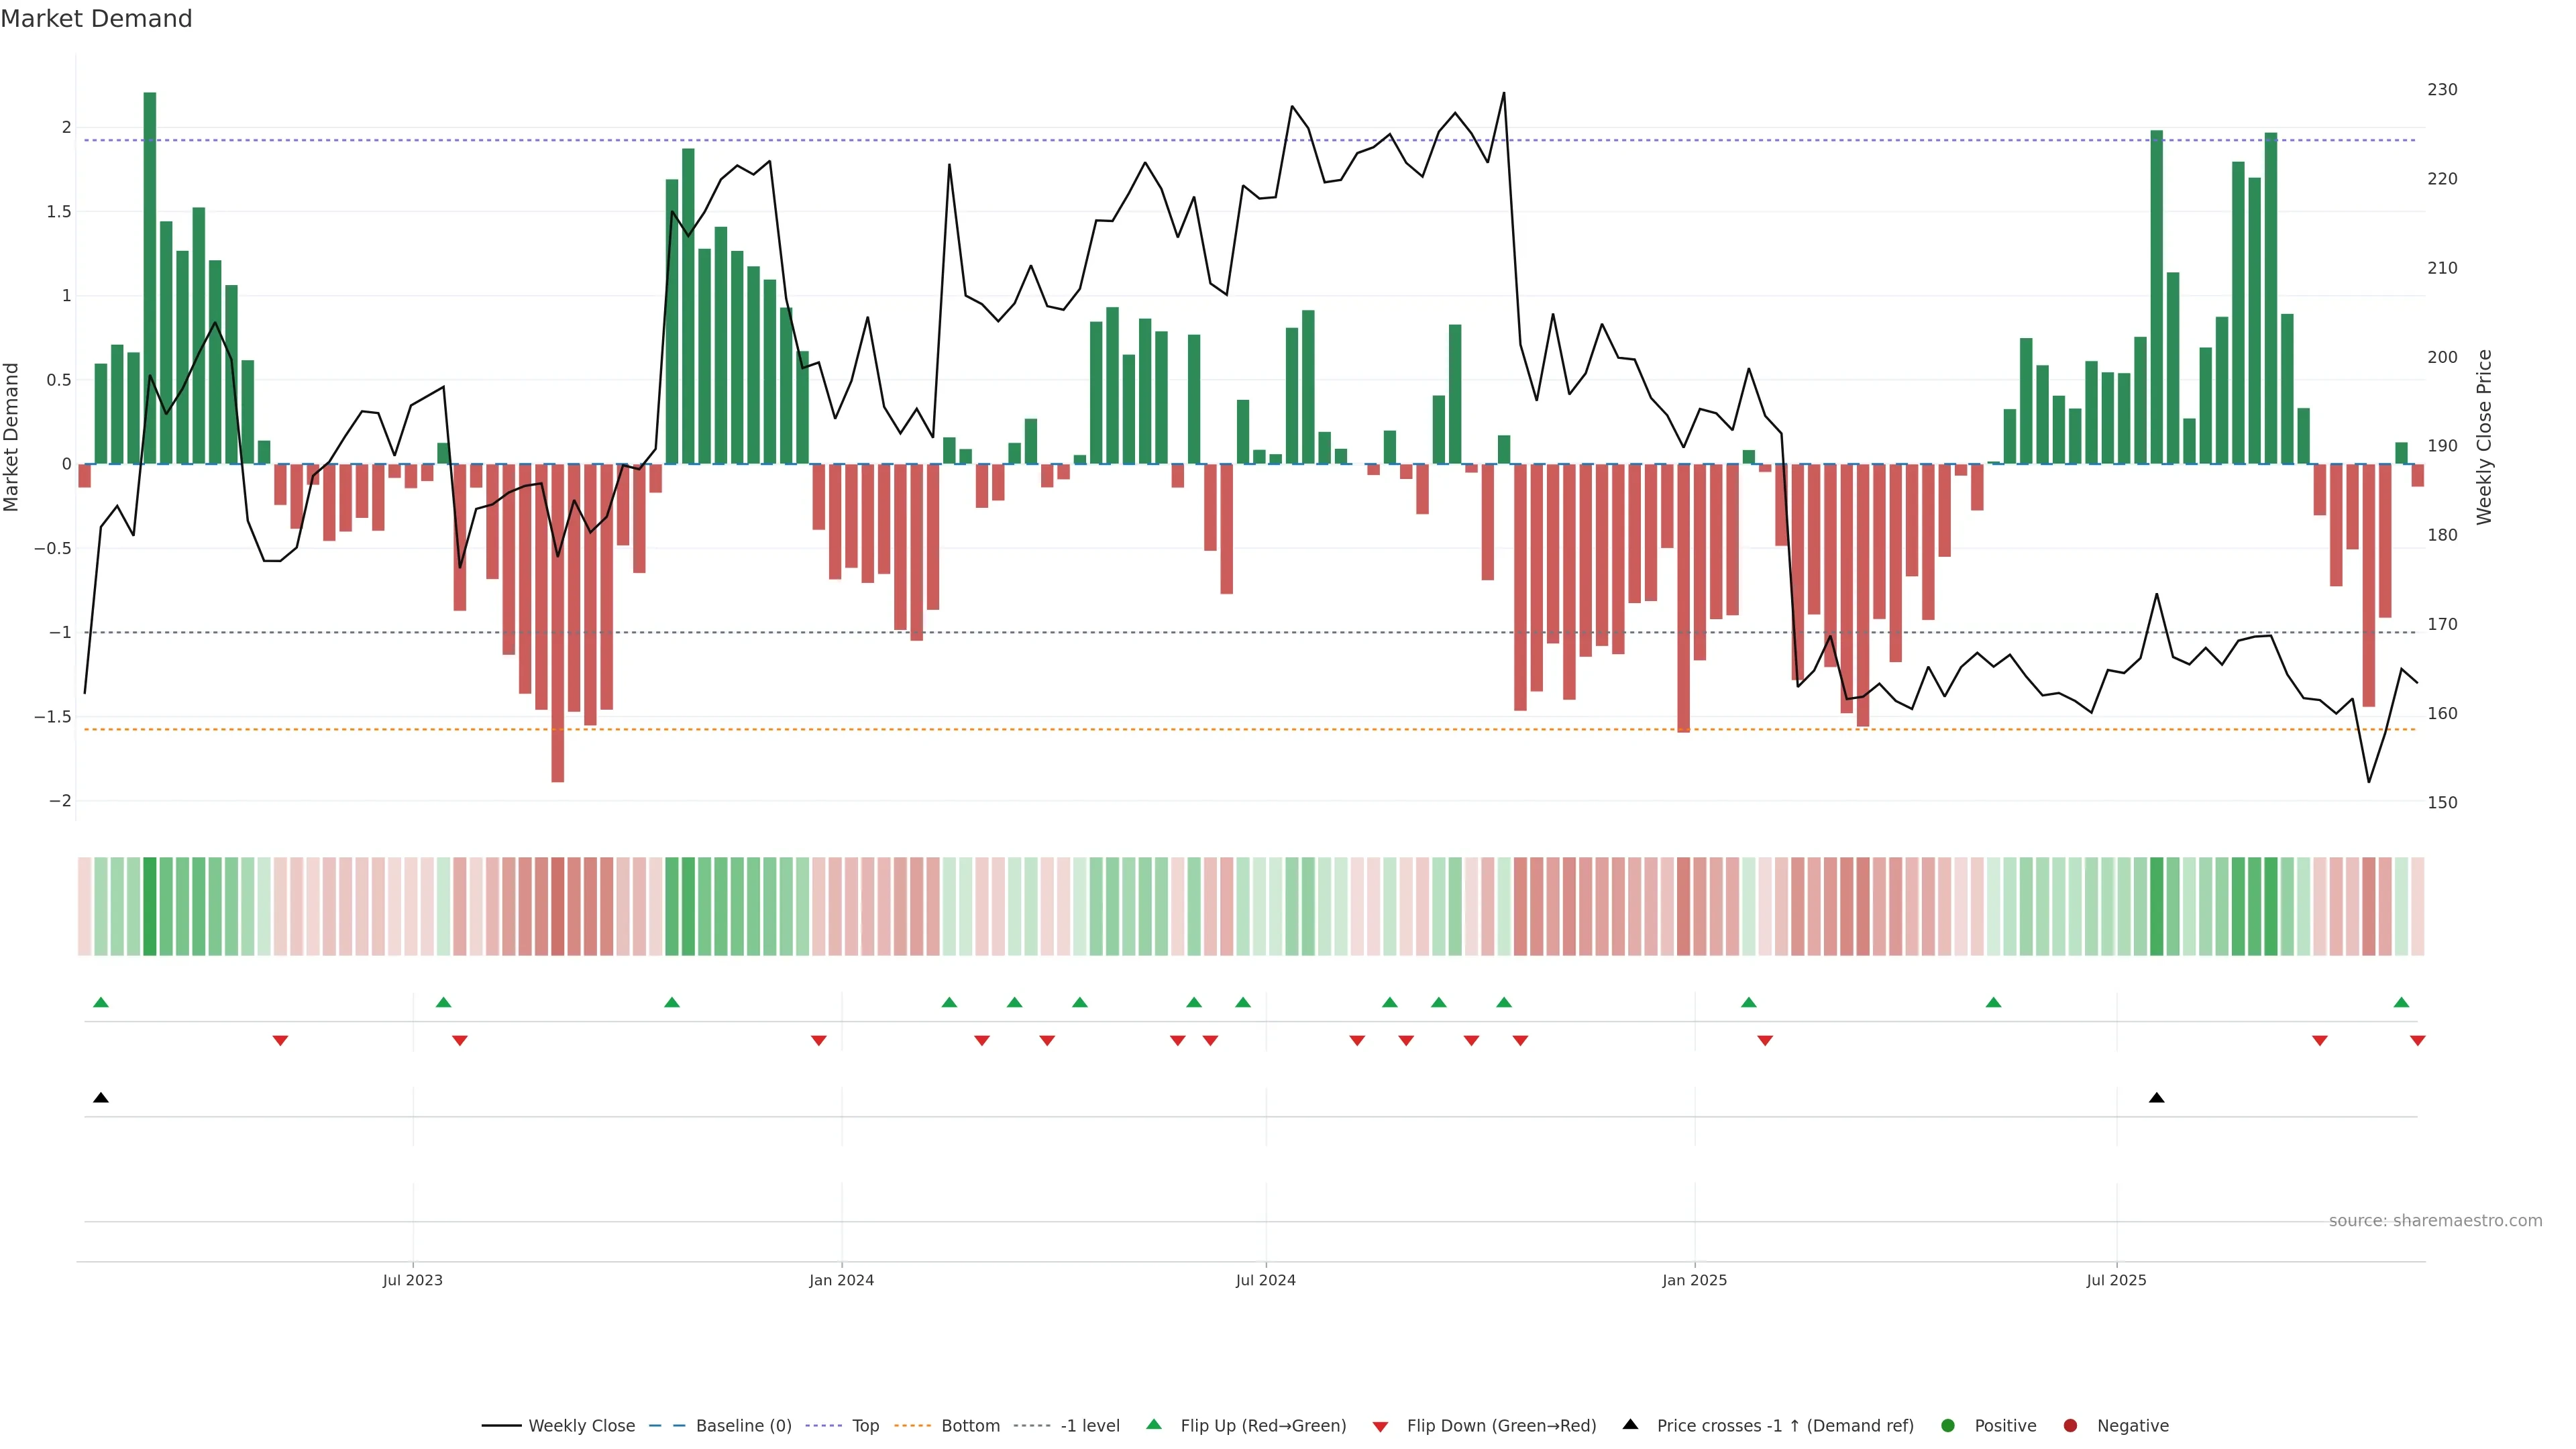Toggle the Baseline (0) legend entry
Screen dimensions: 2576x1449
tap(743, 1426)
